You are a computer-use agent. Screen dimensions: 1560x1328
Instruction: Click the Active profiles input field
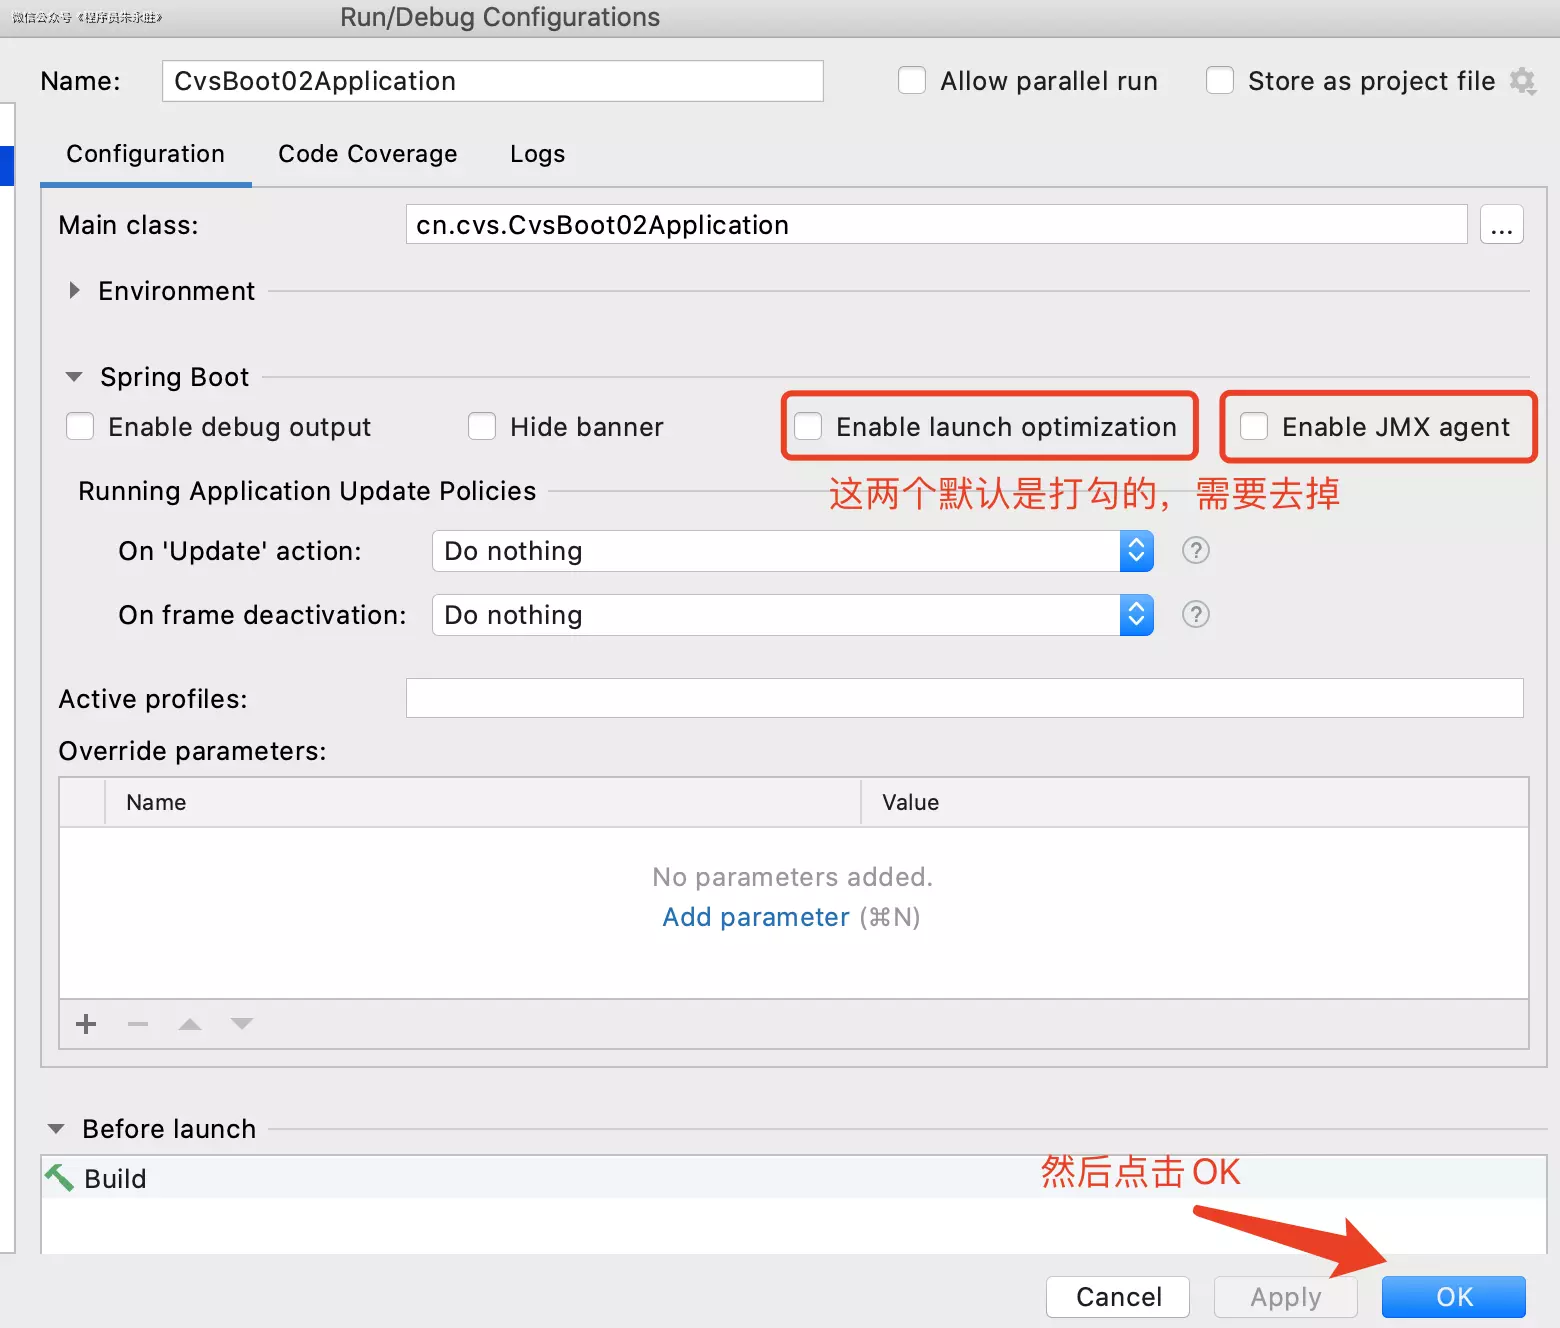(964, 698)
